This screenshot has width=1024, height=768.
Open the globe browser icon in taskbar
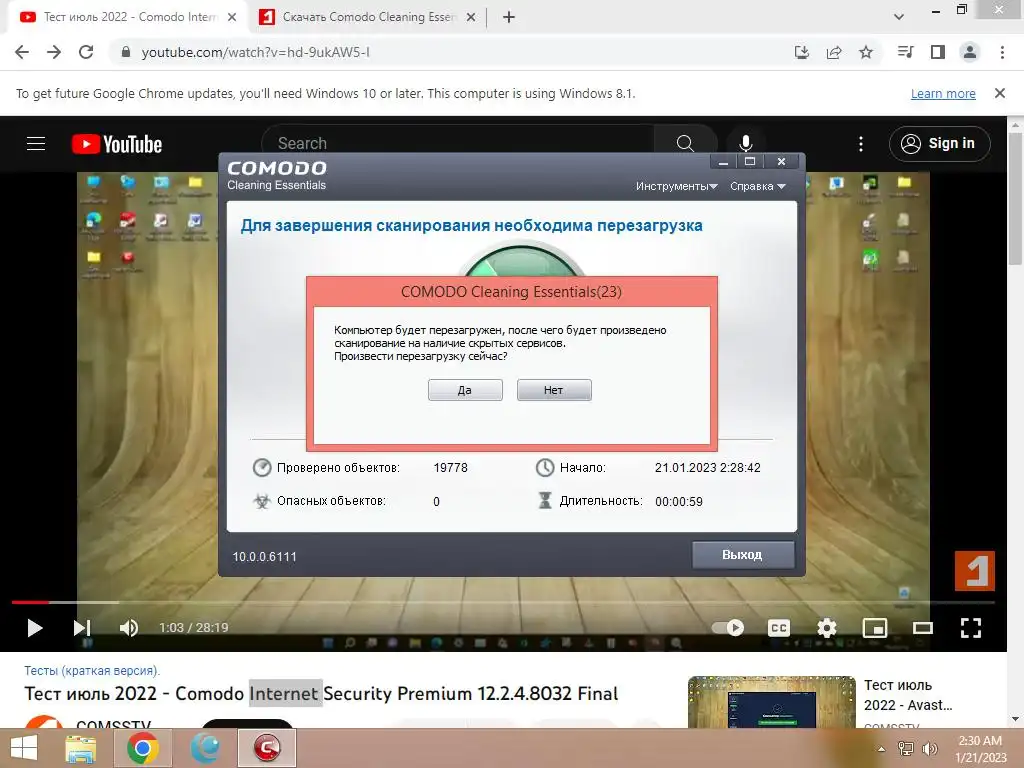[206, 748]
